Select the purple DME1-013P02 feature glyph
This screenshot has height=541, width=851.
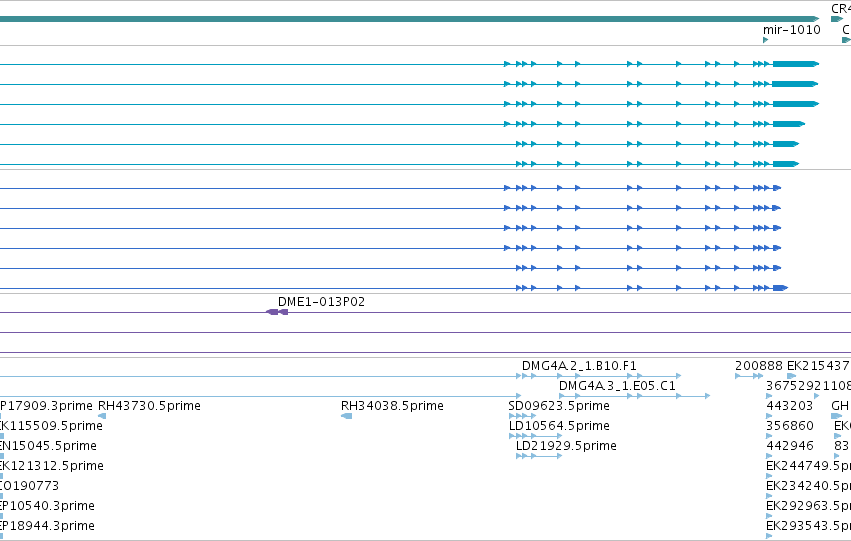point(277,312)
